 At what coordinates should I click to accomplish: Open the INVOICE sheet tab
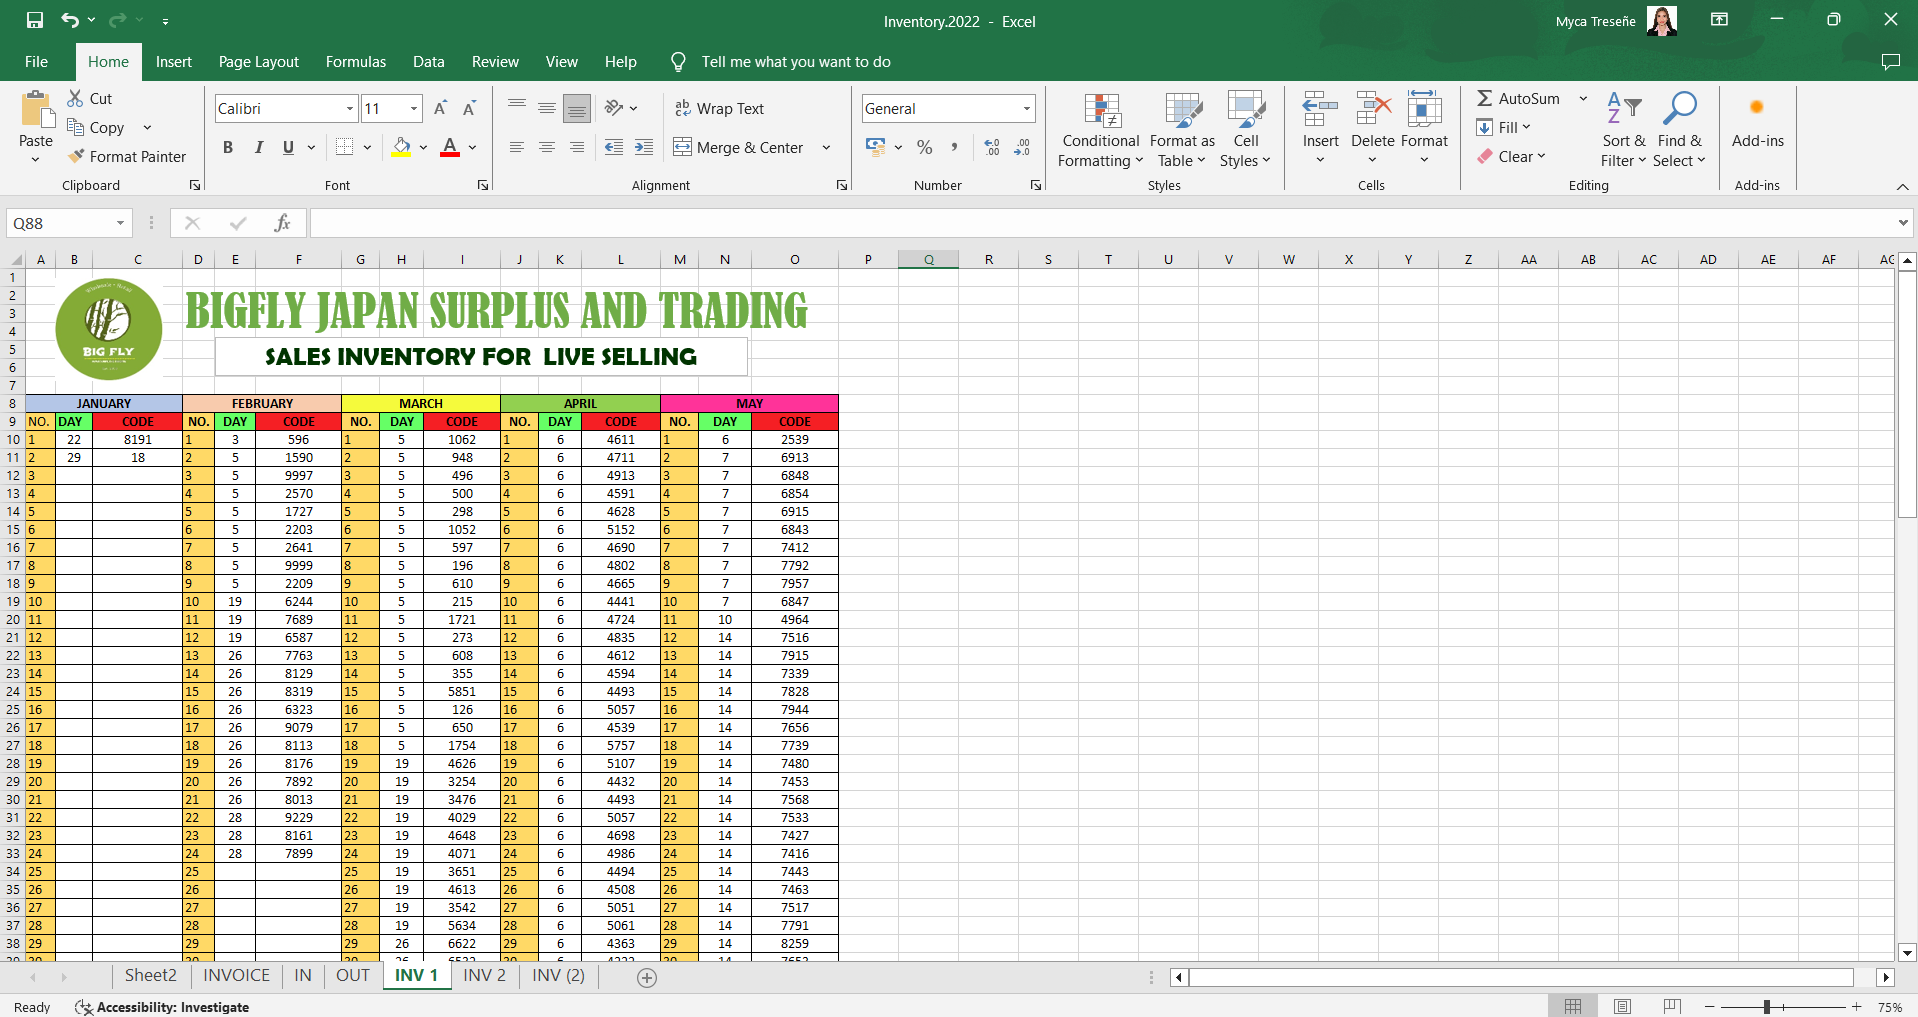(237, 976)
